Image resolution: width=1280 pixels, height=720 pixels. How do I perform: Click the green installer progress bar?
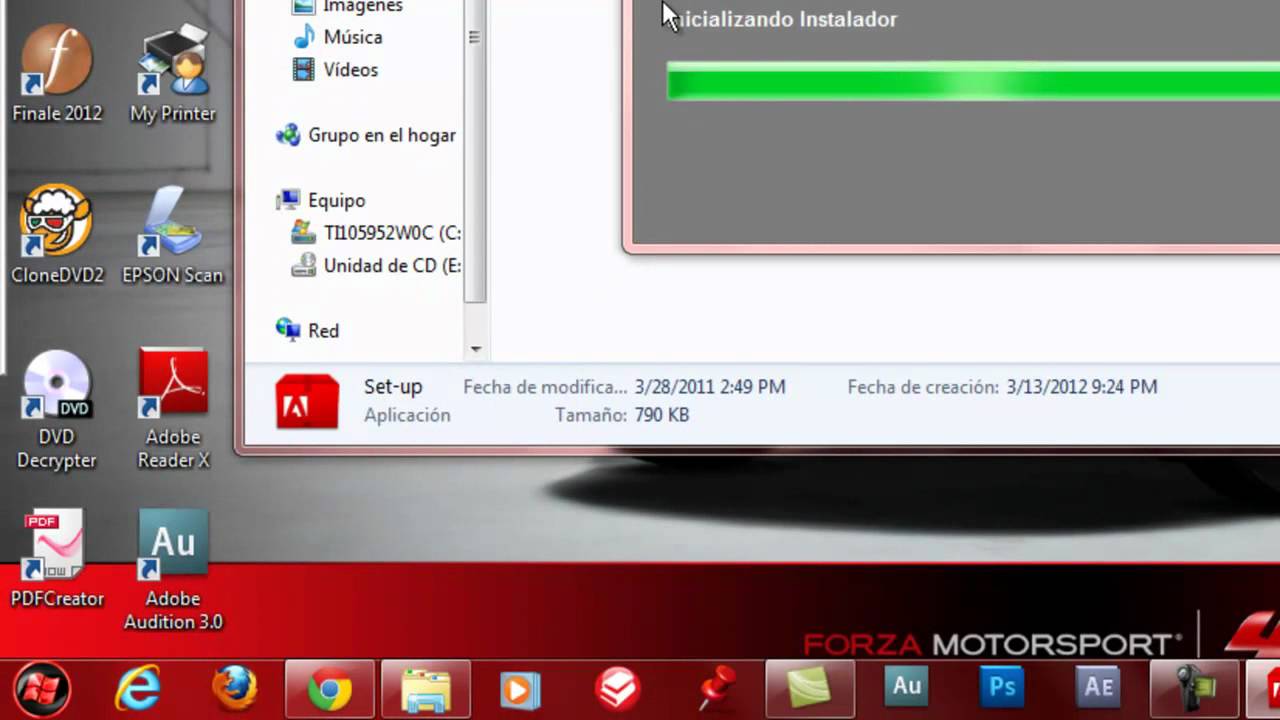click(973, 81)
